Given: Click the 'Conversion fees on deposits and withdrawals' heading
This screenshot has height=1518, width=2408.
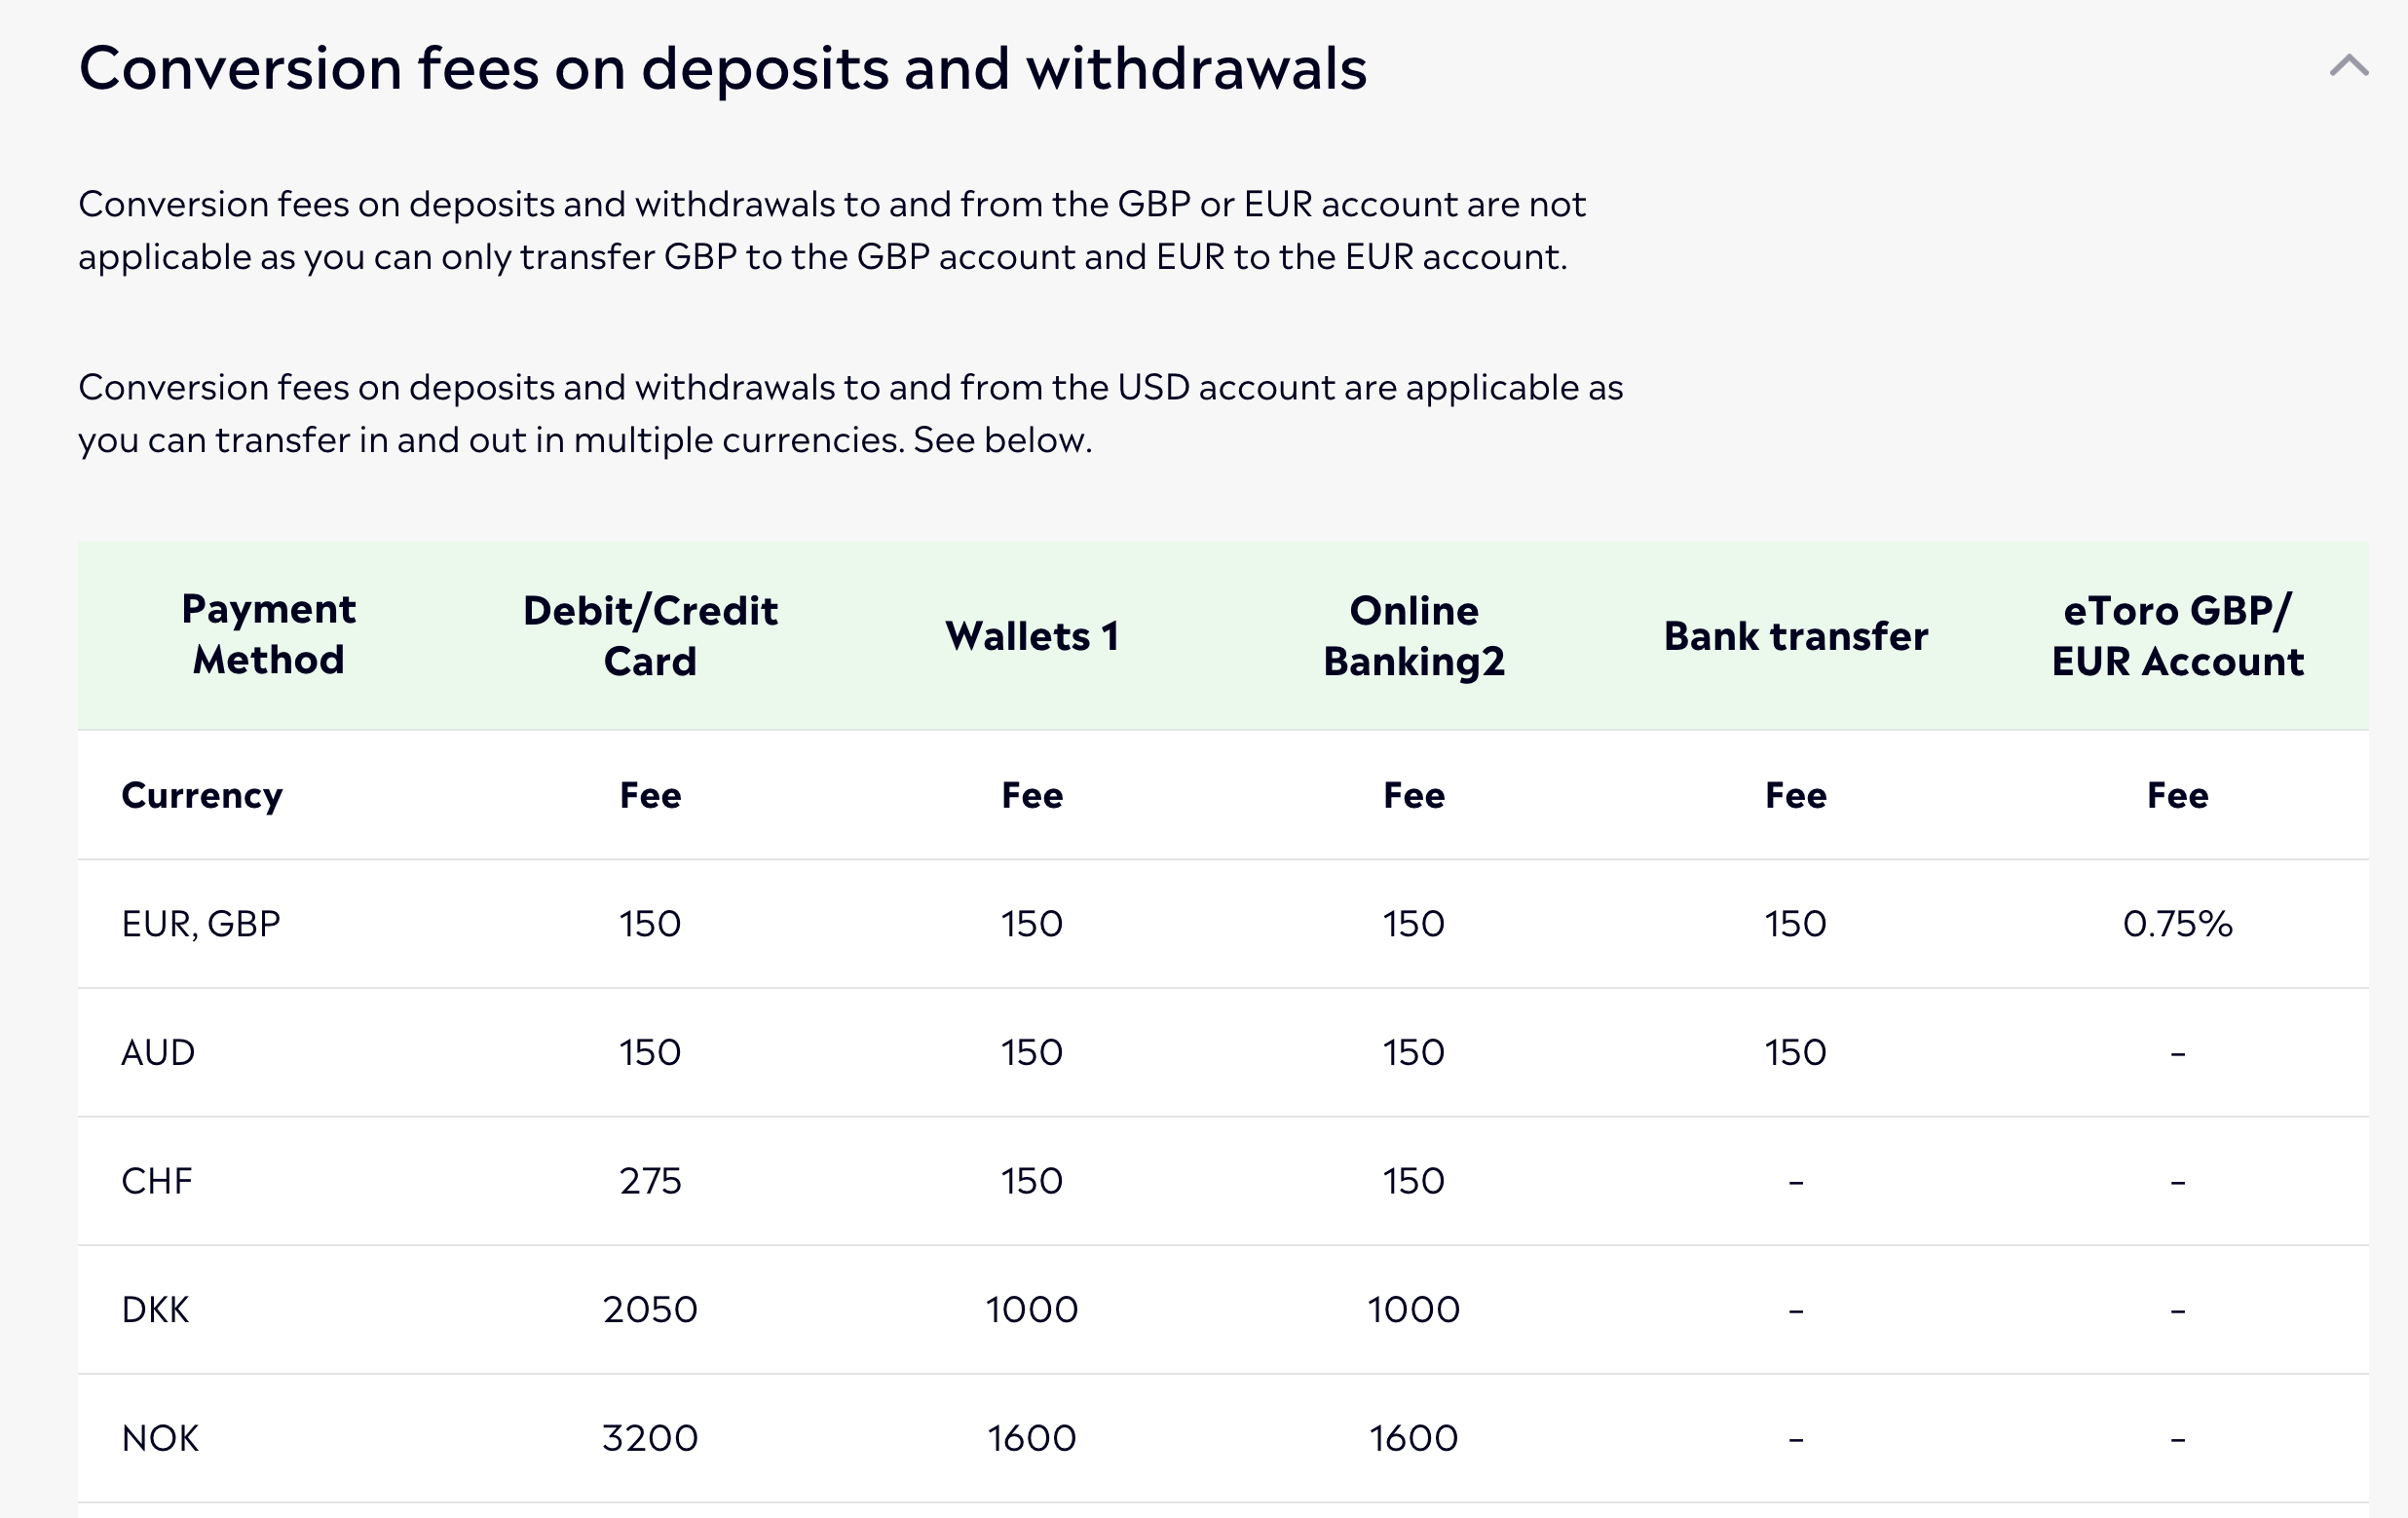Looking at the screenshot, I should 722,68.
